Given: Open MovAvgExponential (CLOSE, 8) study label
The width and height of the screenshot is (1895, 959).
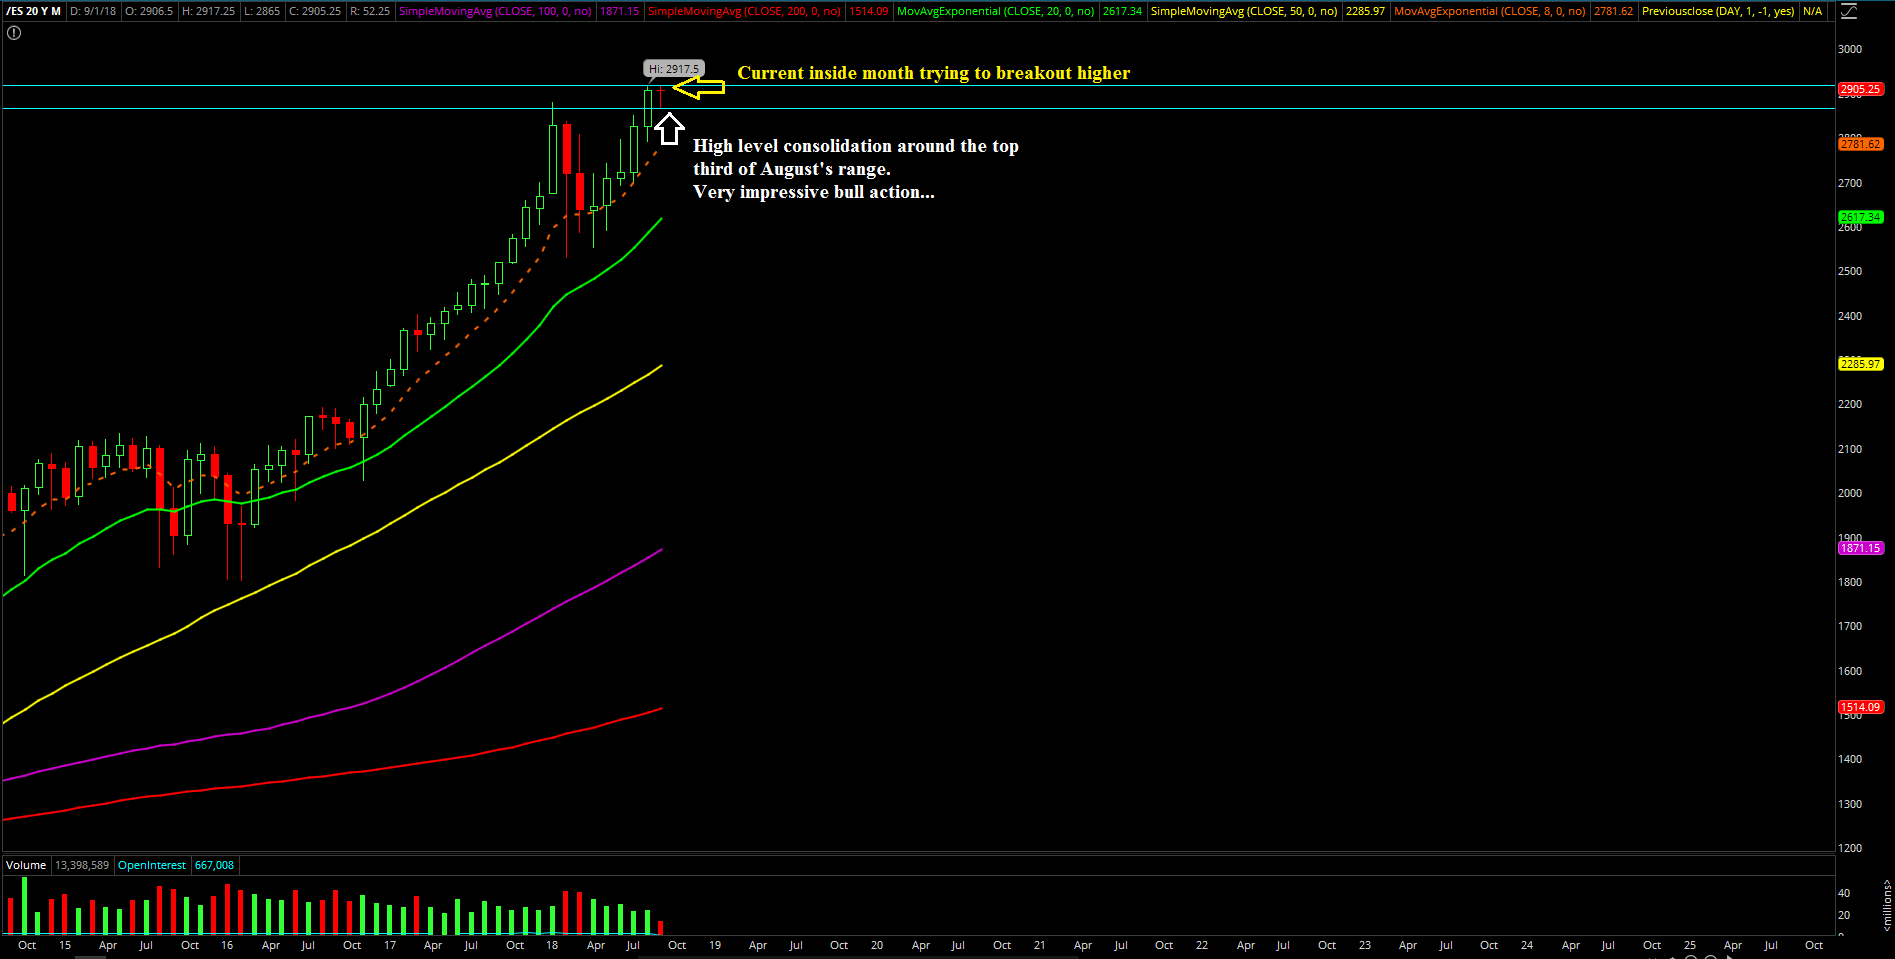Looking at the screenshot, I should tap(1489, 11).
